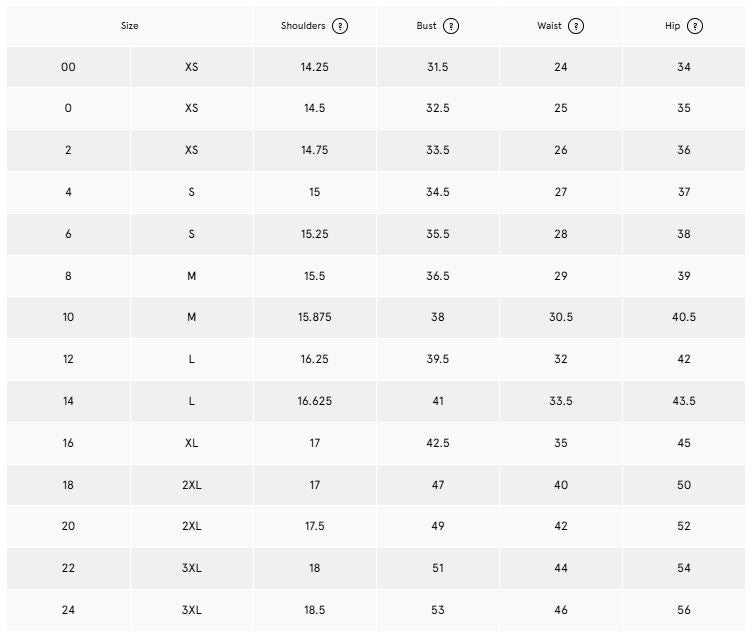The height and width of the screenshot is (640, 752).
Task: Select the 15.875 shoulders value
Action: point(315,317)
